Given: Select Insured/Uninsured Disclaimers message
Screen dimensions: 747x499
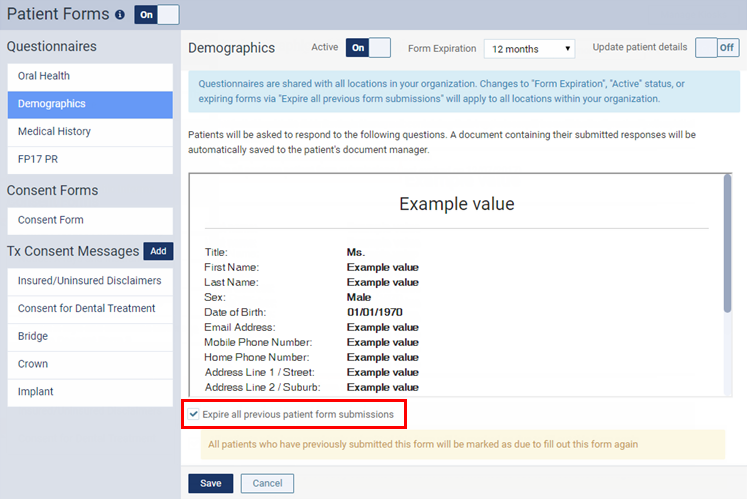Looking at the screenshot, I should [90, 281].
